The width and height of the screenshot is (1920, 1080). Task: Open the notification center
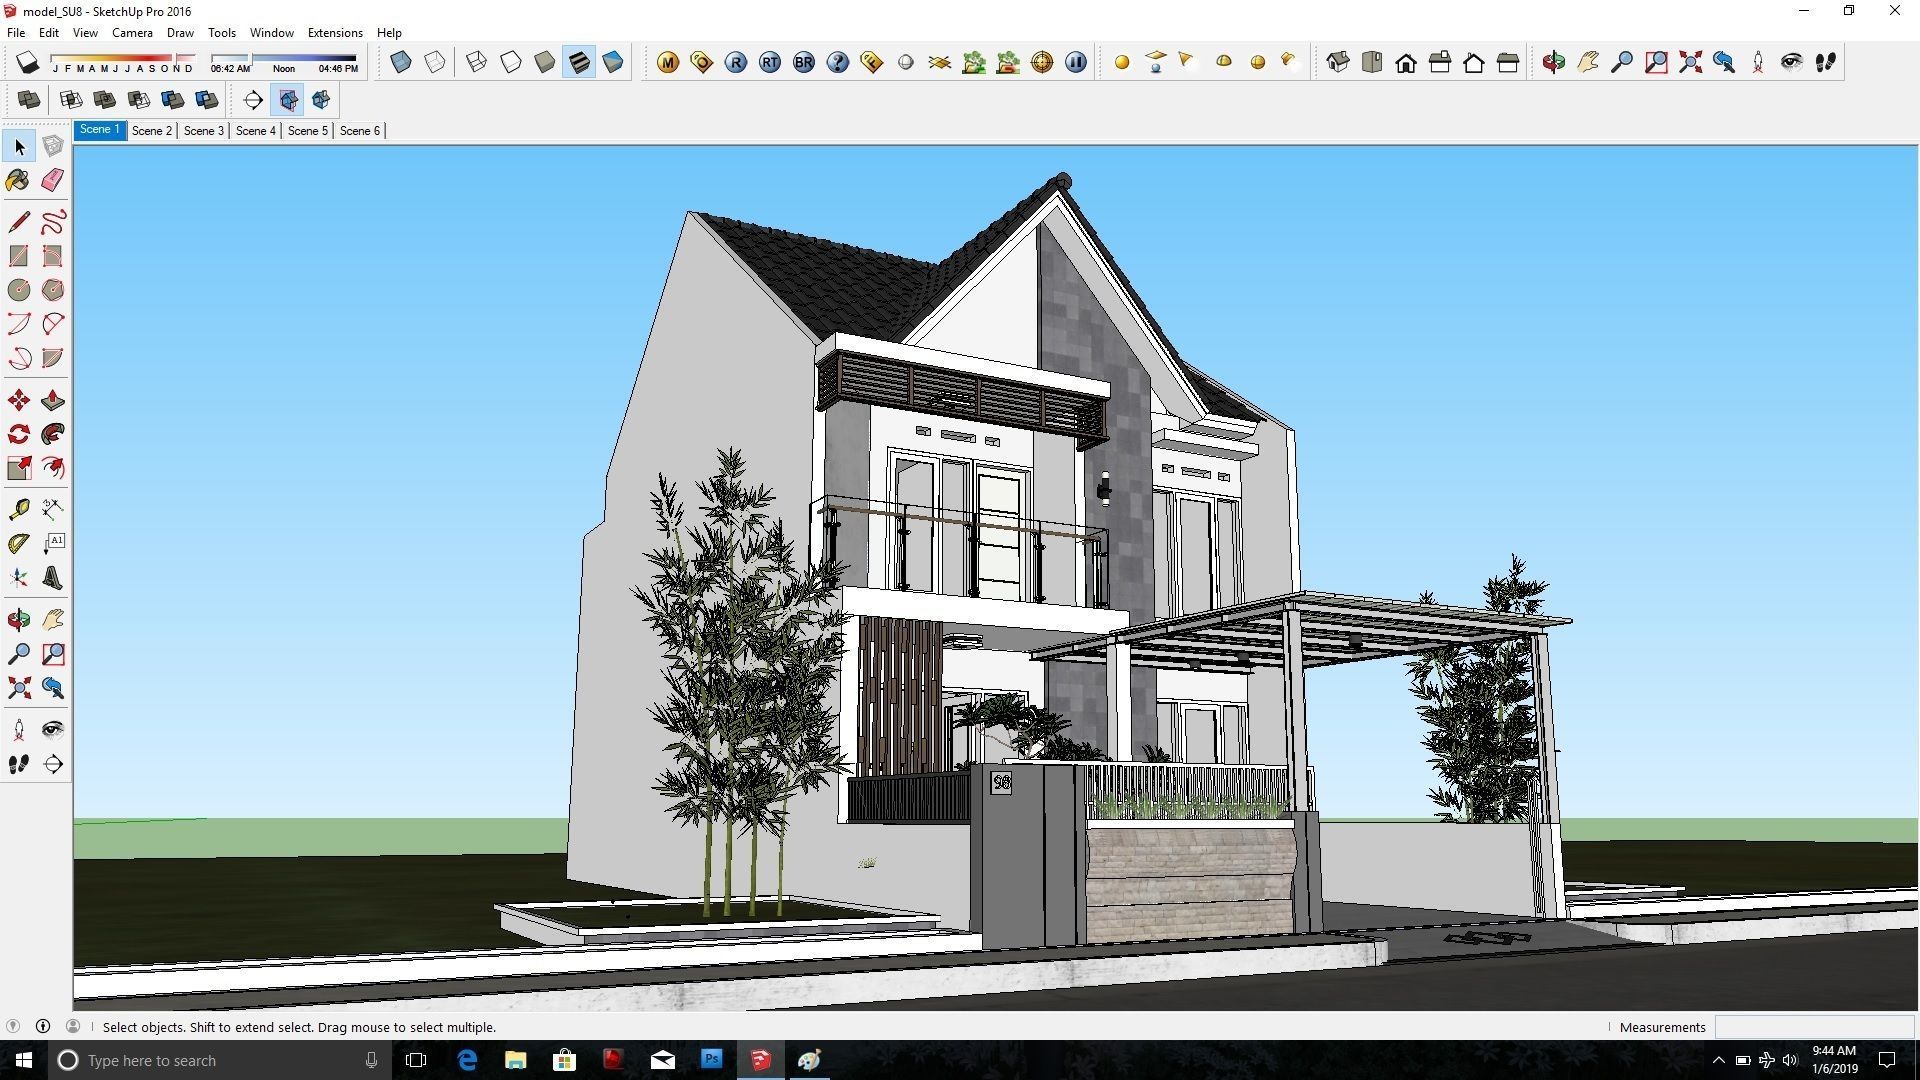click(x=1887, y=1060)
